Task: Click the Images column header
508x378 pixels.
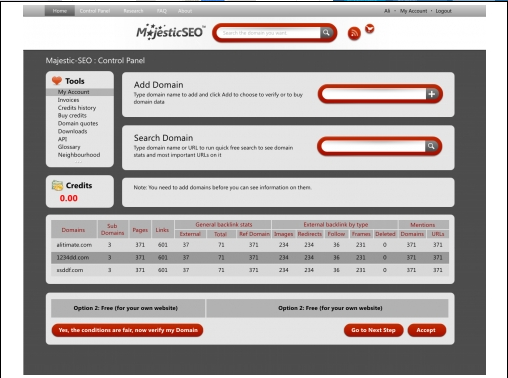Action: (x=283, y=234)
